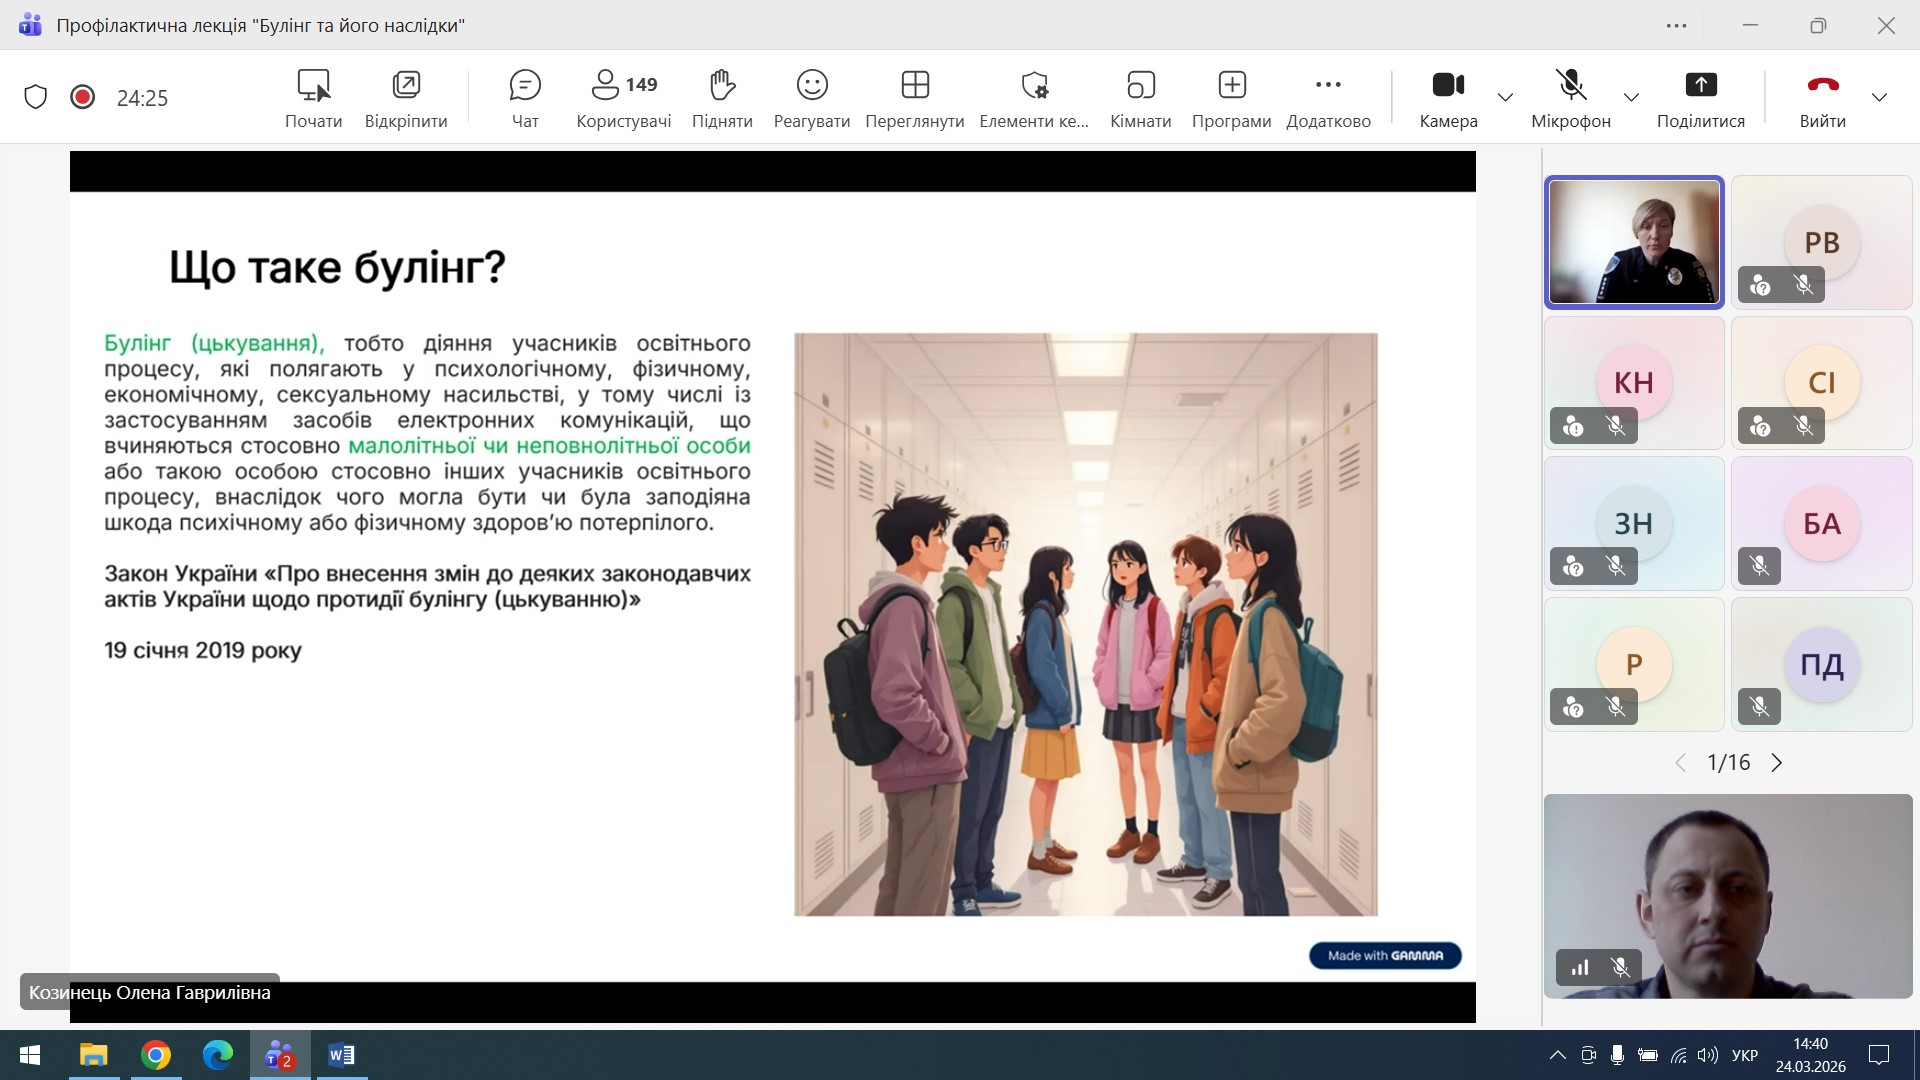Open the Додатково more menu
Viewport: 1920px width, 1080px height.
point(1328,86)
